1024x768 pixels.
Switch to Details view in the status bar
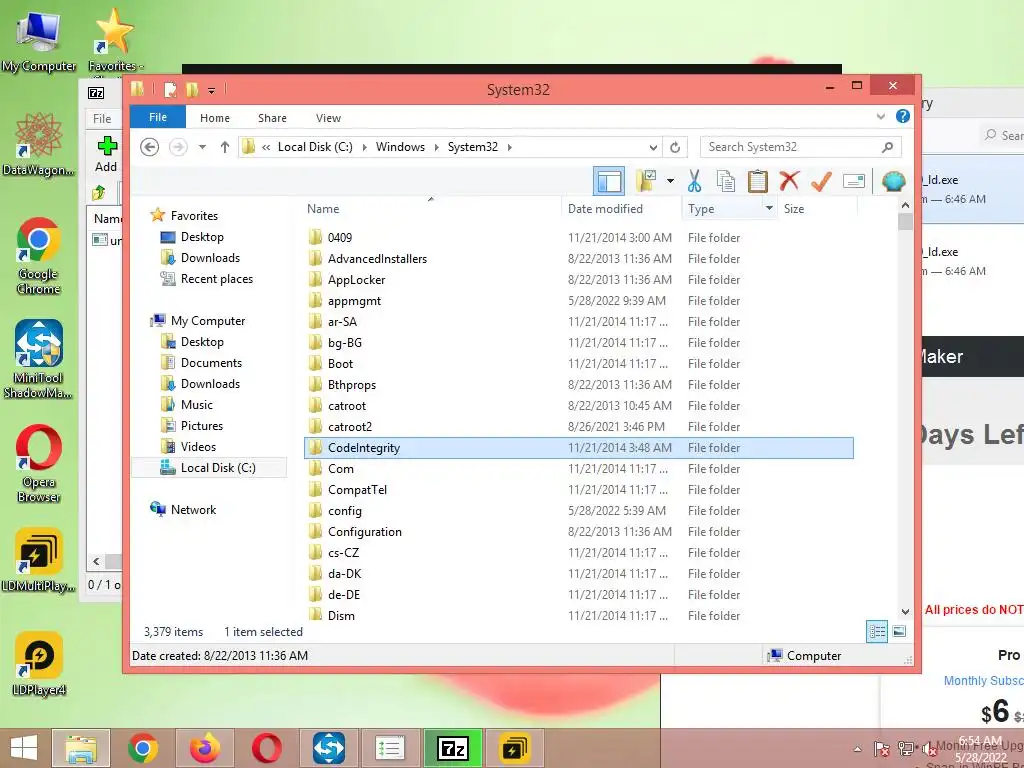point(877,631)
